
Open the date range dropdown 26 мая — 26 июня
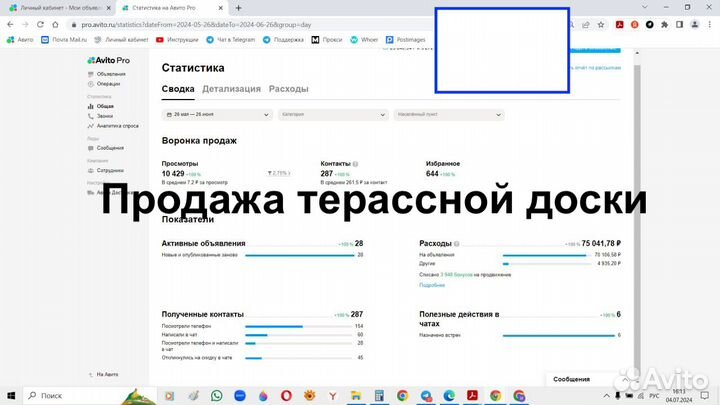pyautogui.click(x=217, y=114)
